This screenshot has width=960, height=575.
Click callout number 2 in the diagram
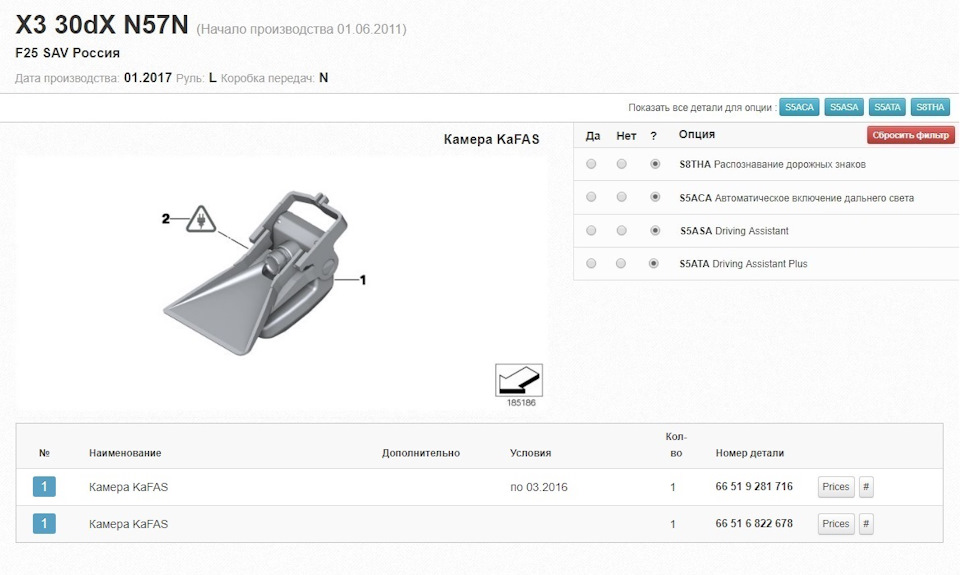[165, 219]
